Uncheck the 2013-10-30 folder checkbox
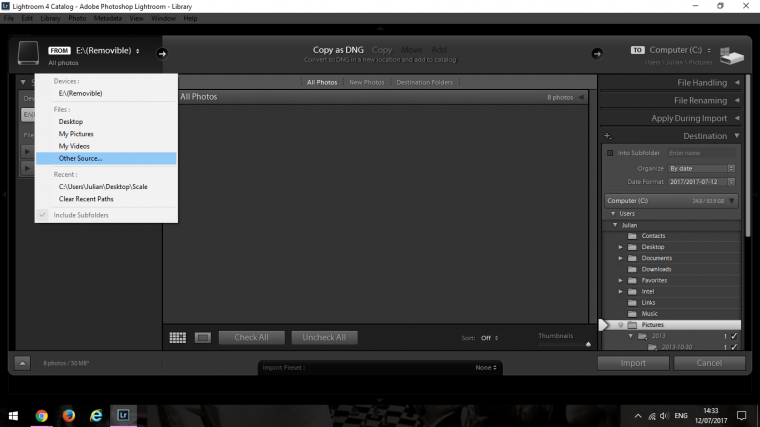This screenshot has height=427, width=760. coord(734,347)
